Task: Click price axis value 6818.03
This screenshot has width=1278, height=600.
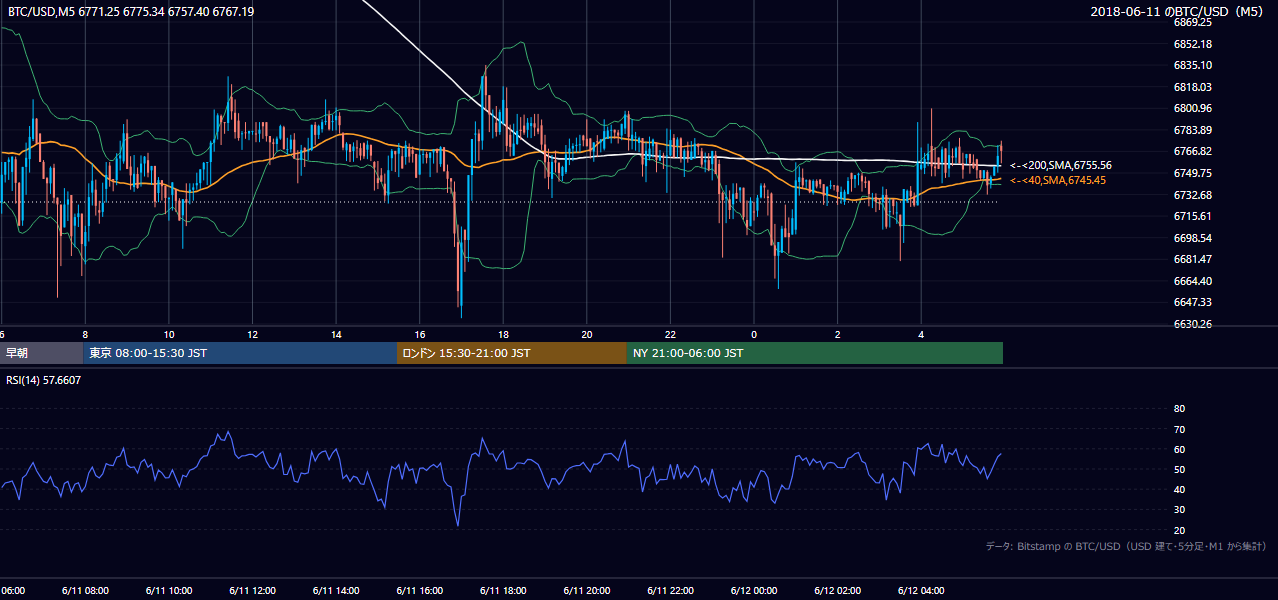Action: point(1192,87)
